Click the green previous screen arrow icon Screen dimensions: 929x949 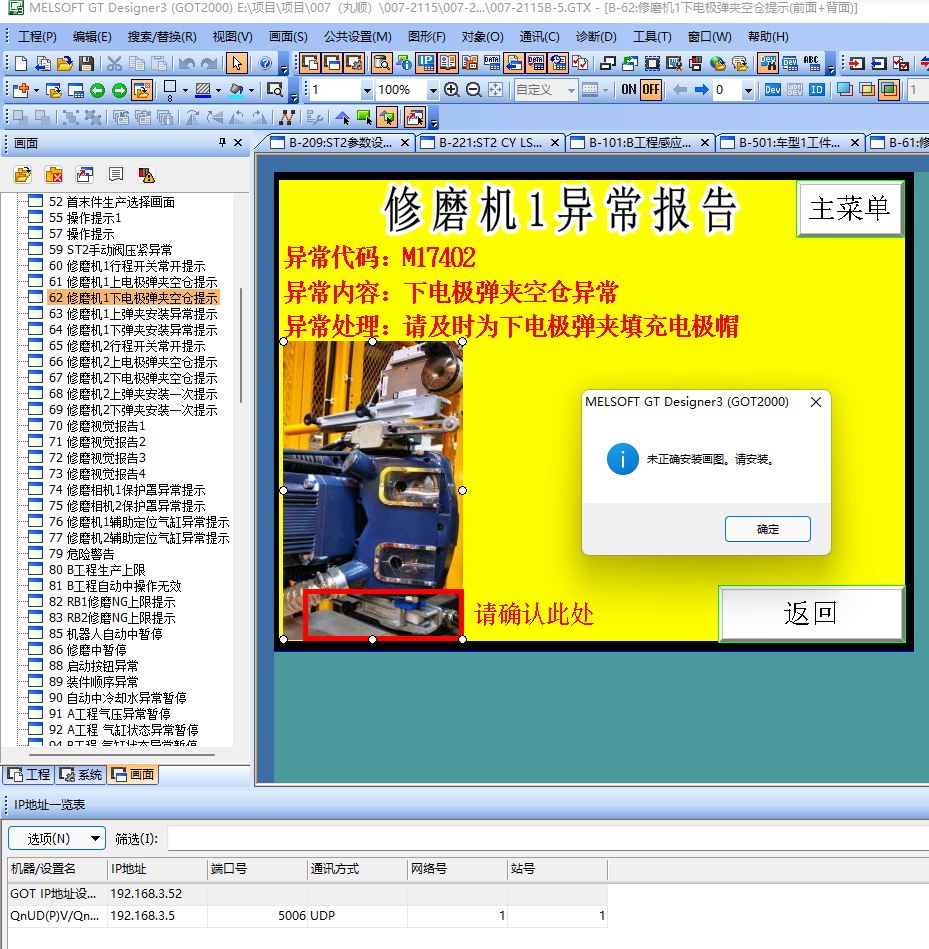(x=97, y=90)
